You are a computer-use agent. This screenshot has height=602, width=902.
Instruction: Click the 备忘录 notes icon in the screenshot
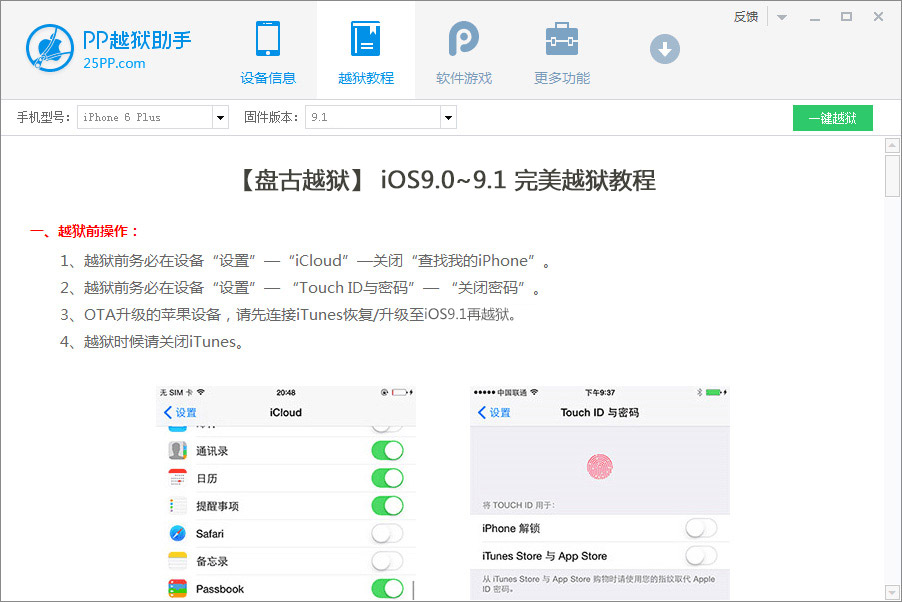pyautogui.click(x=176, y=561)
